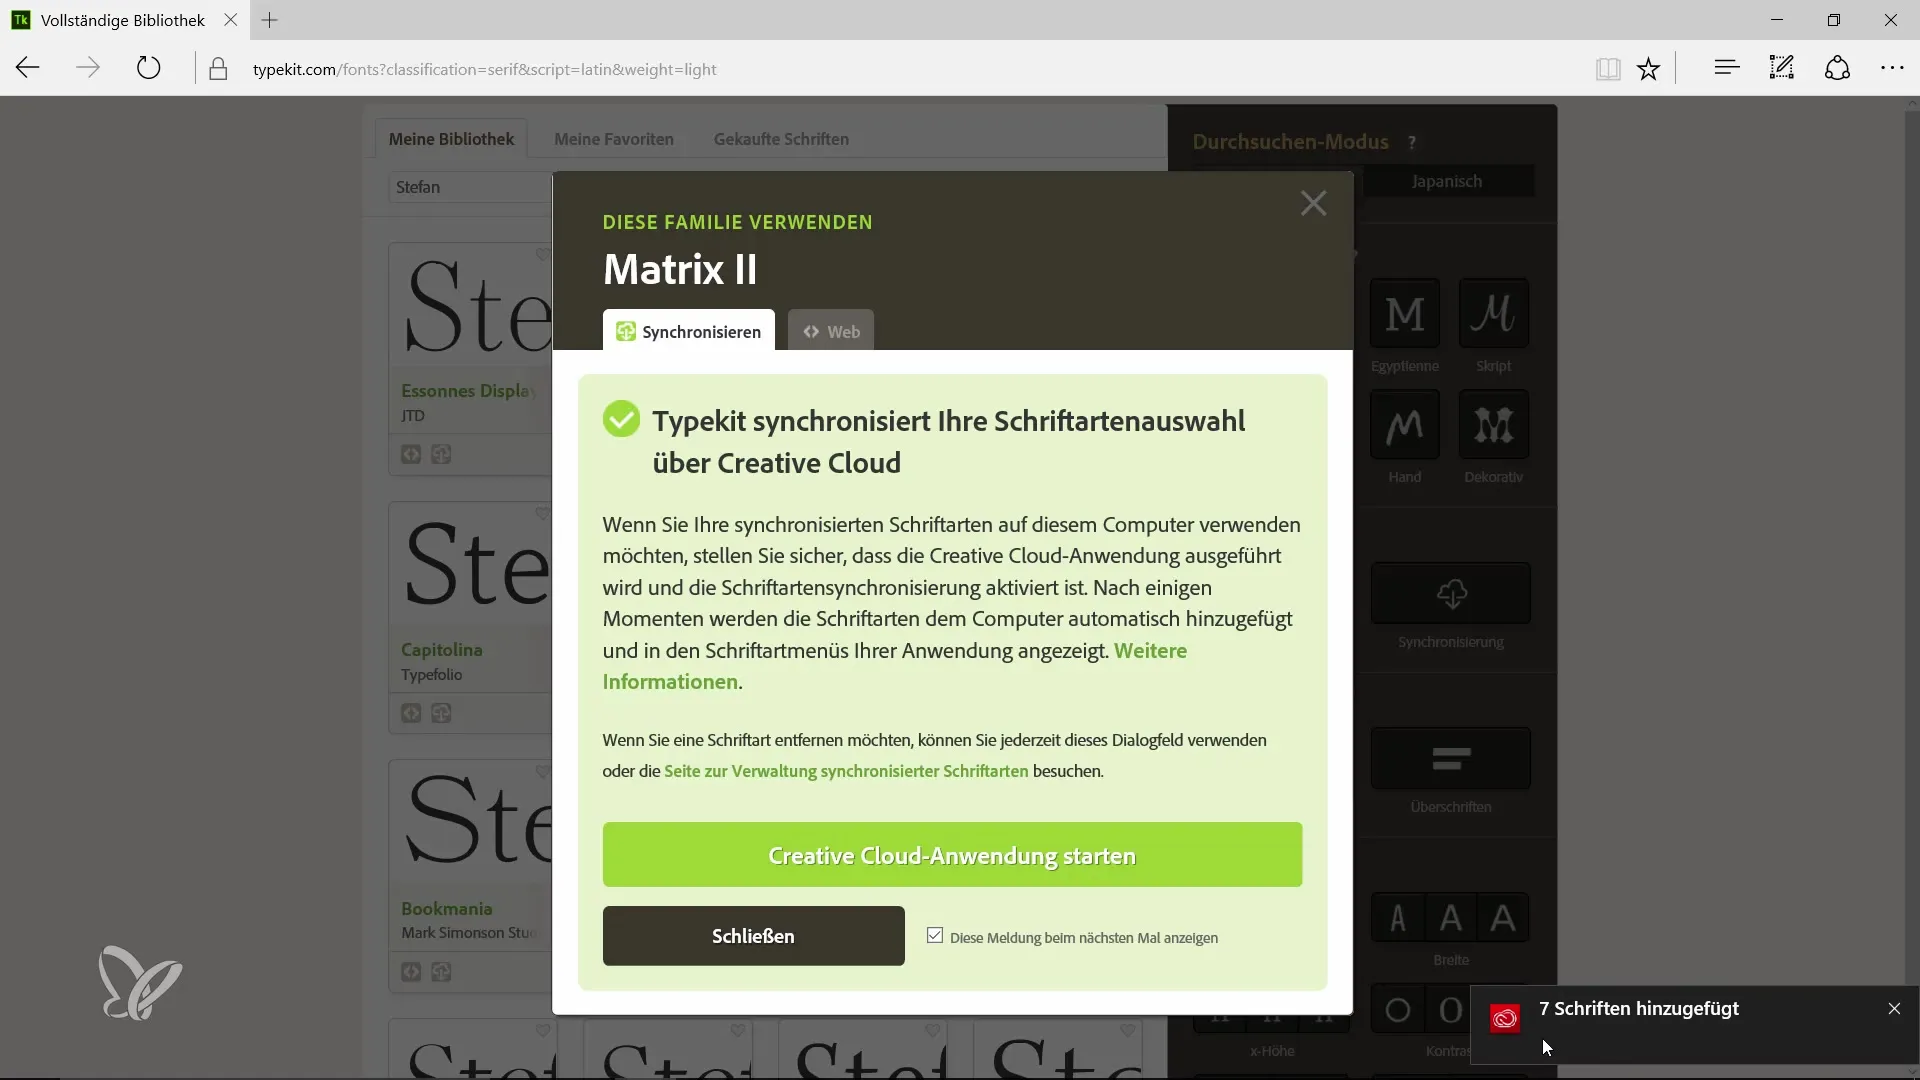This screenshot has height=1080, width=1920.
Task: Close the Vollständige Bibliothek browser tab
Action: (230, 20)
